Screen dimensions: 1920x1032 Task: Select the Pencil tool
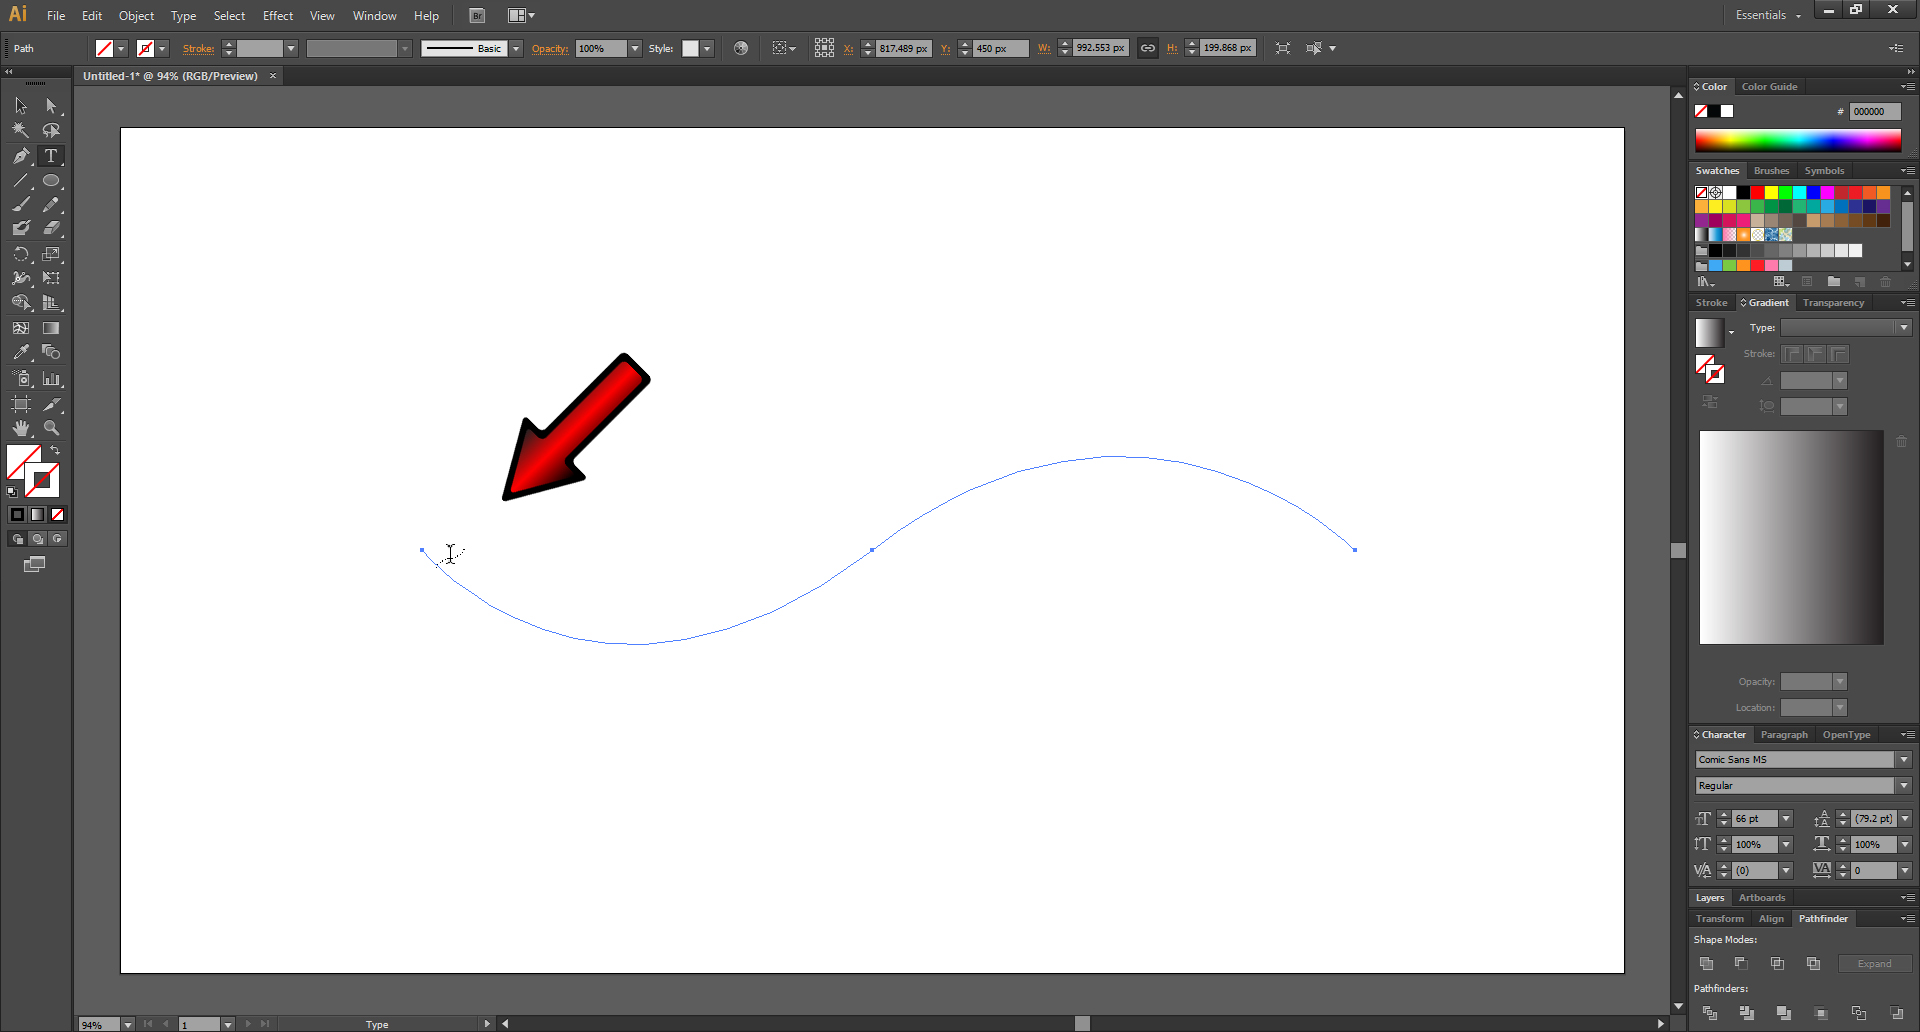click(51, 204)
